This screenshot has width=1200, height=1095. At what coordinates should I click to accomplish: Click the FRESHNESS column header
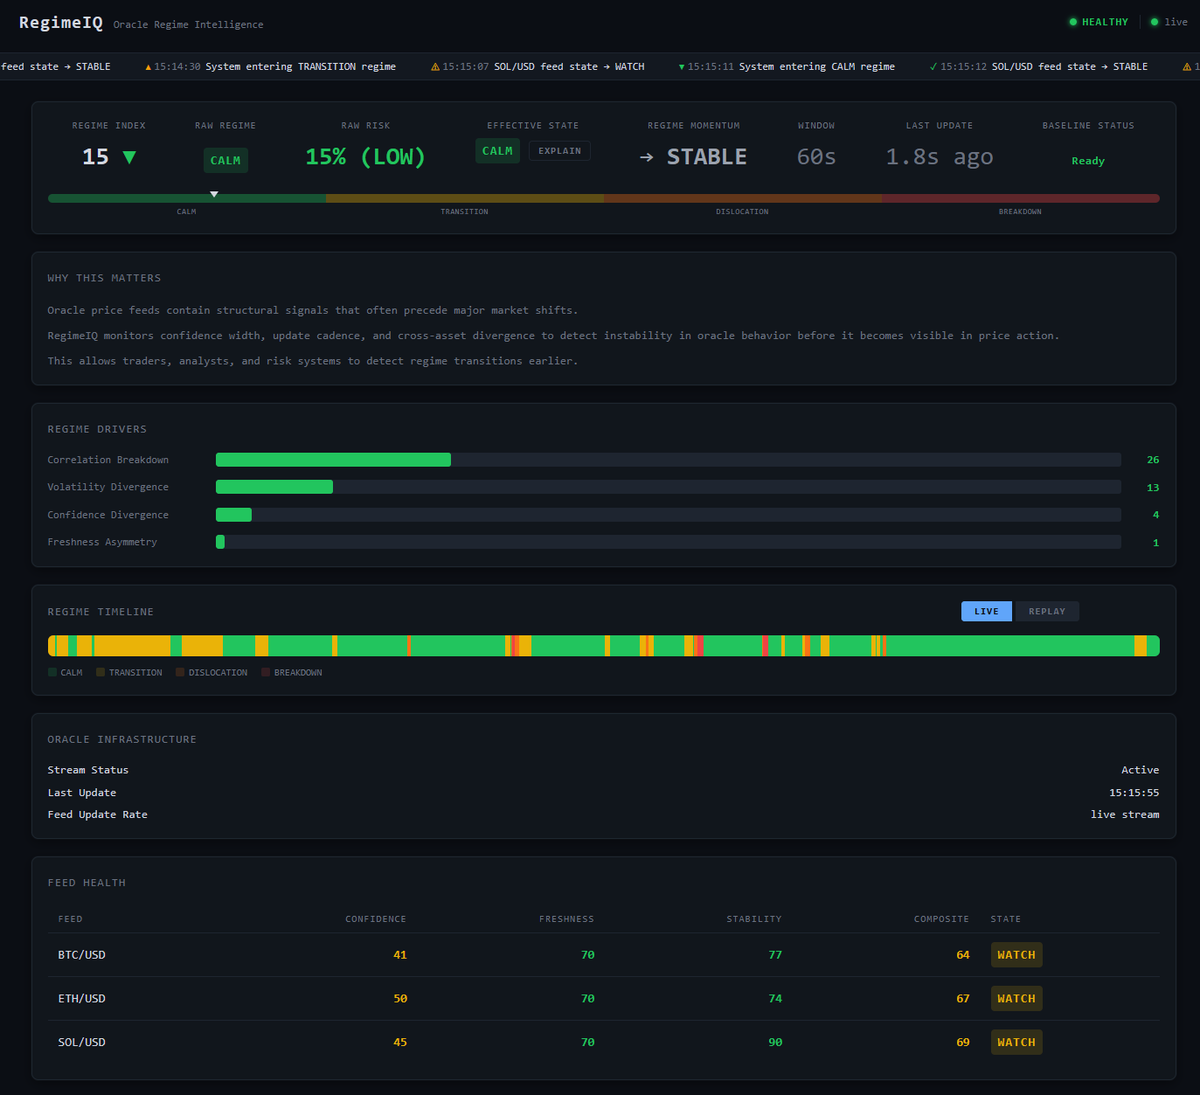coord(566,919)
